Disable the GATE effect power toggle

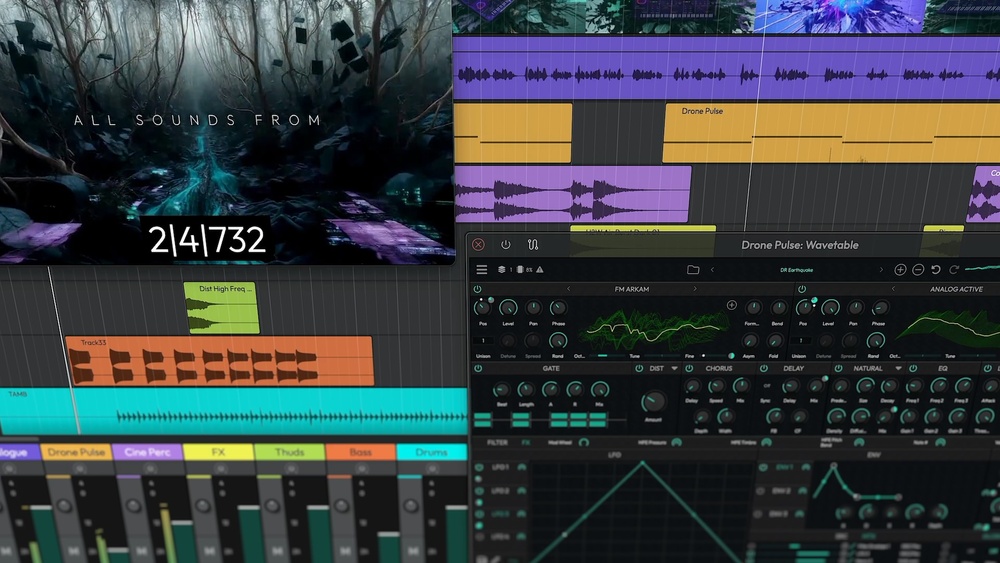tap(478, 369)
